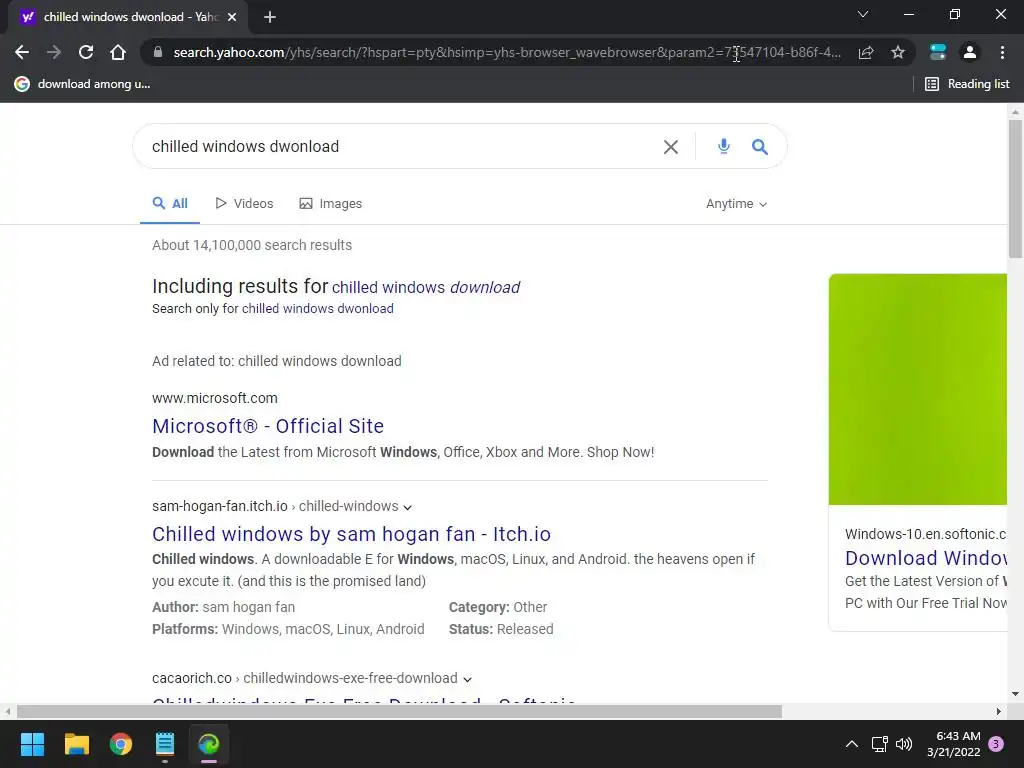Open the profile account icon
This screenshot has width=1024, height=768.
pyautogui.click(x=970, y=52)
